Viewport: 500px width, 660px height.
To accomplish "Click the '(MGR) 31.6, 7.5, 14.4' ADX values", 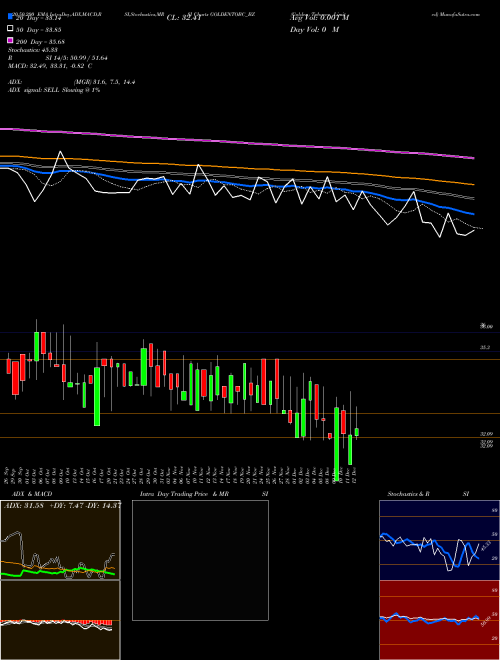I will point(104,82).
